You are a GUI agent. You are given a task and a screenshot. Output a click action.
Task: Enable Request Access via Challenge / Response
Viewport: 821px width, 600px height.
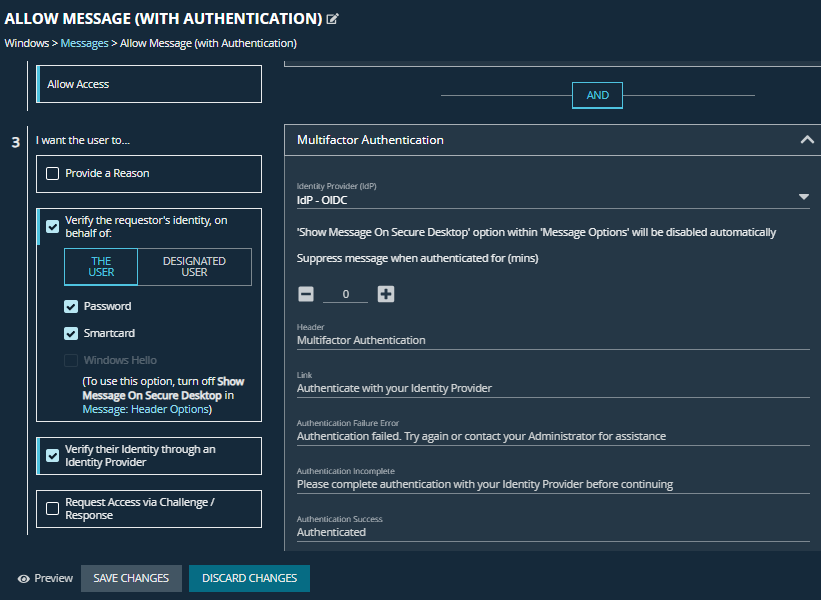(x=51, y=508)
